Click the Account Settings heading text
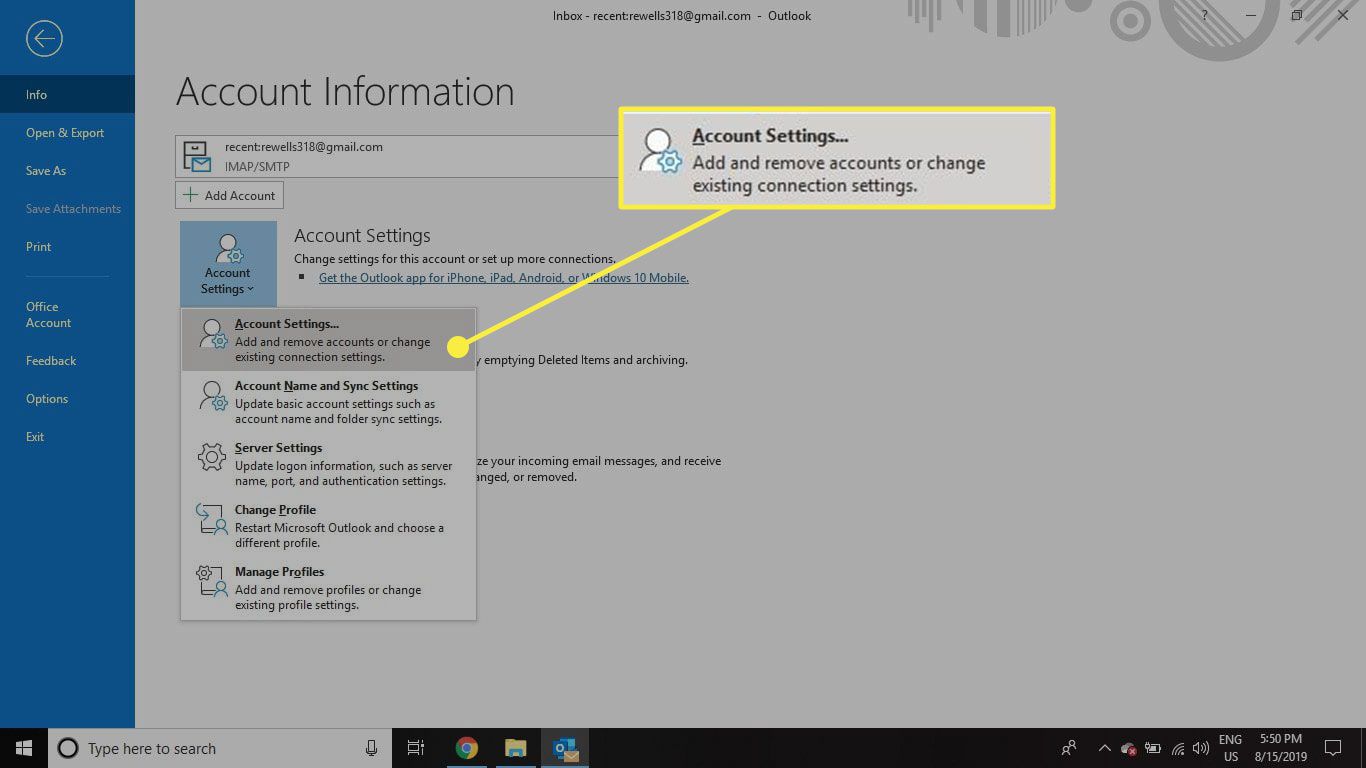This screenshot has height=768, width=1366. coord(362,236)
